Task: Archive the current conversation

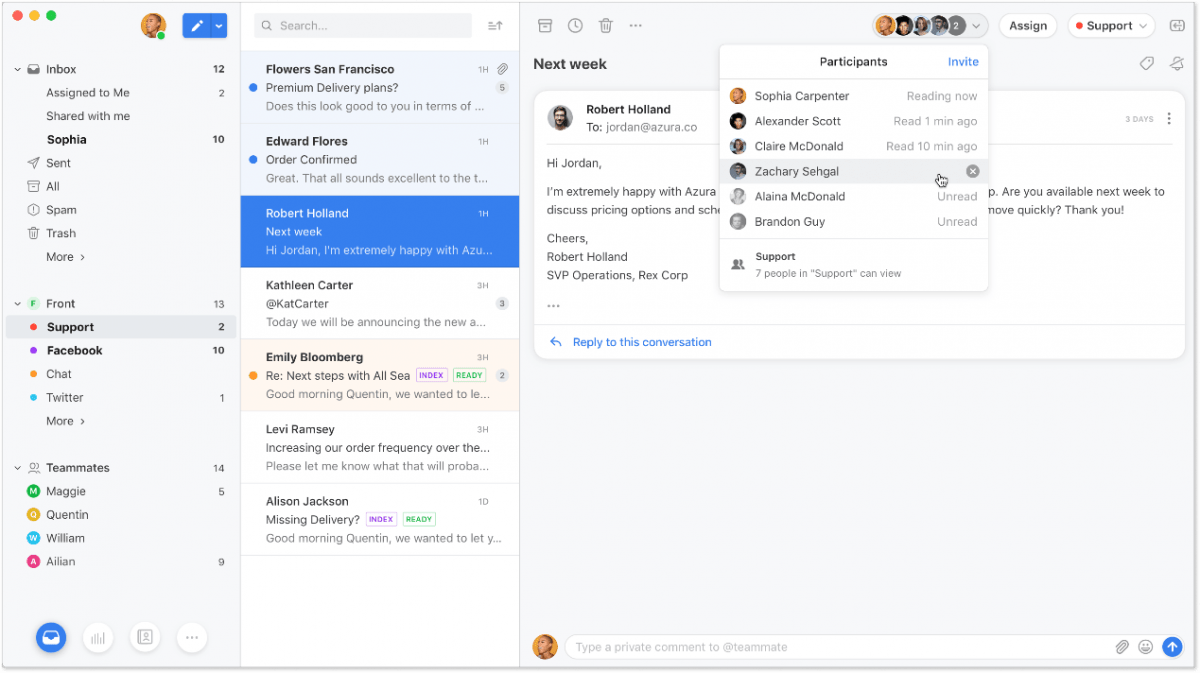Action: coord(545,25)
